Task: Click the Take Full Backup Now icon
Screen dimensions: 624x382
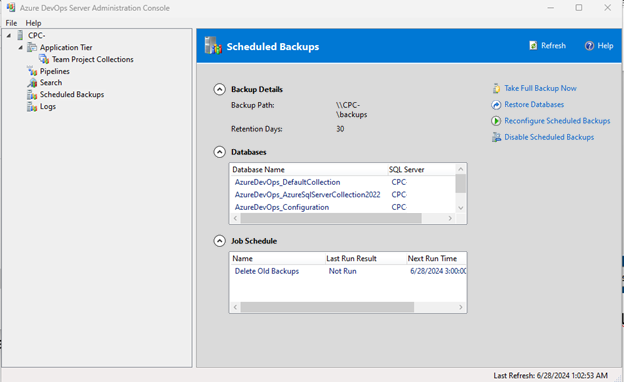Action: click(x=496, y=88)
